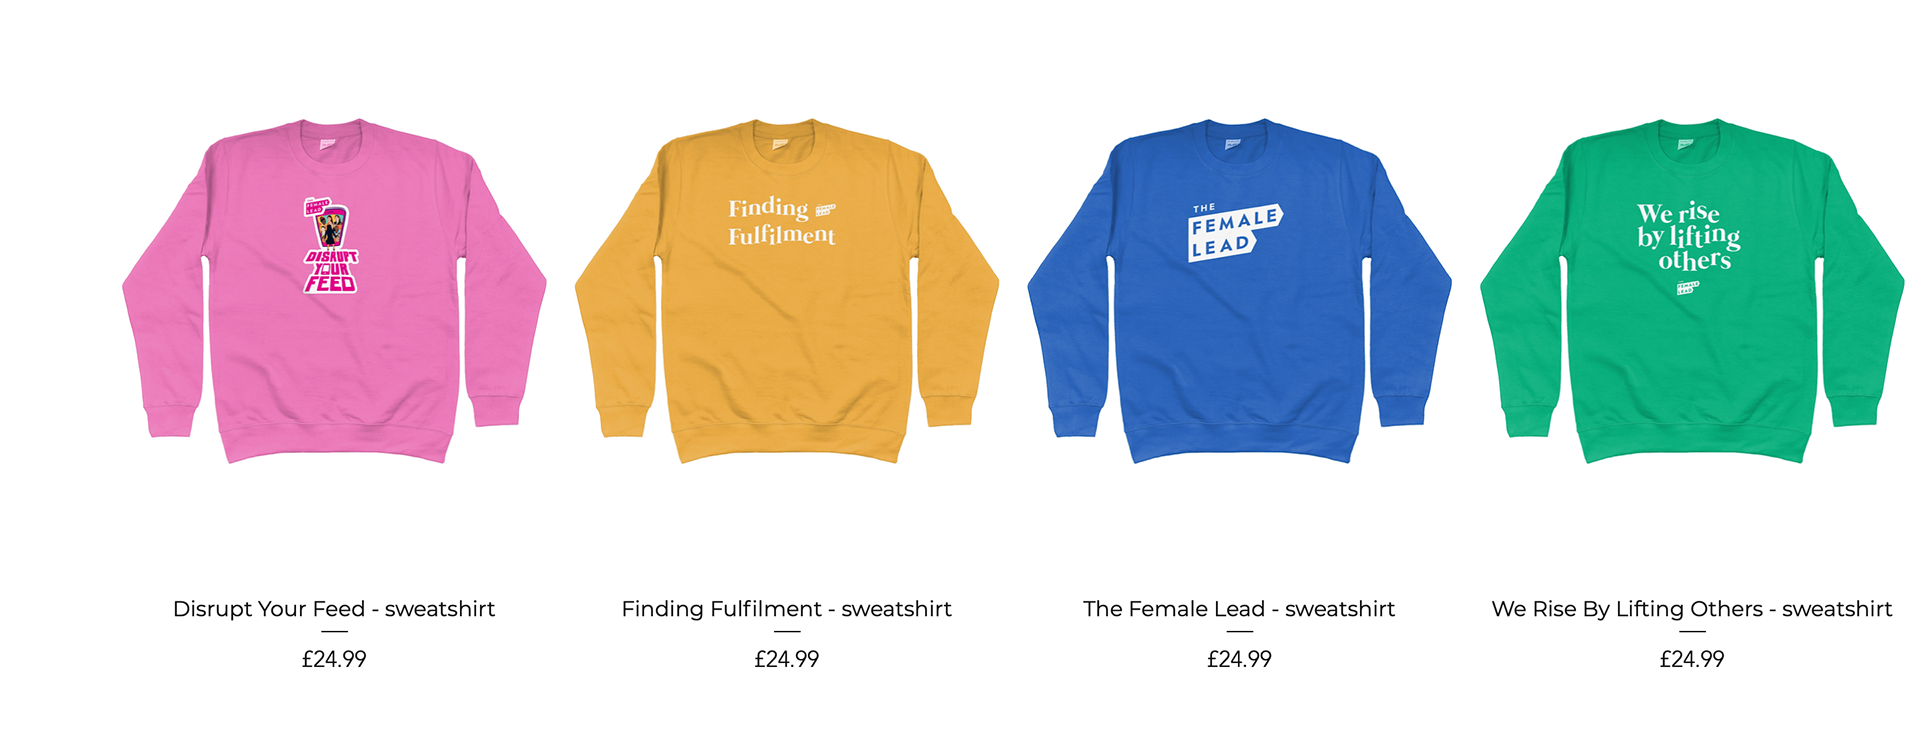Select the £24.99 price under Disrupt Your Feed
The width and height of the screenshot is (1920, 751).
tap(334, 659)
